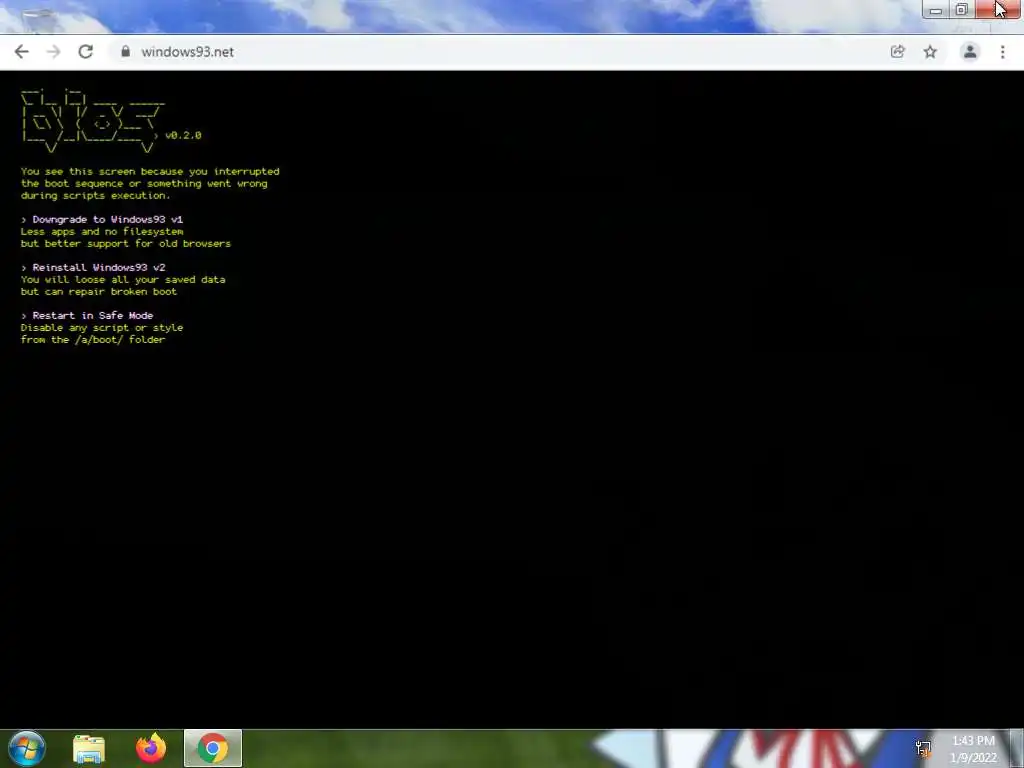This screenshot has height=768, width=1024.
Task: Click the network tray icon
Action: (923, 748)
